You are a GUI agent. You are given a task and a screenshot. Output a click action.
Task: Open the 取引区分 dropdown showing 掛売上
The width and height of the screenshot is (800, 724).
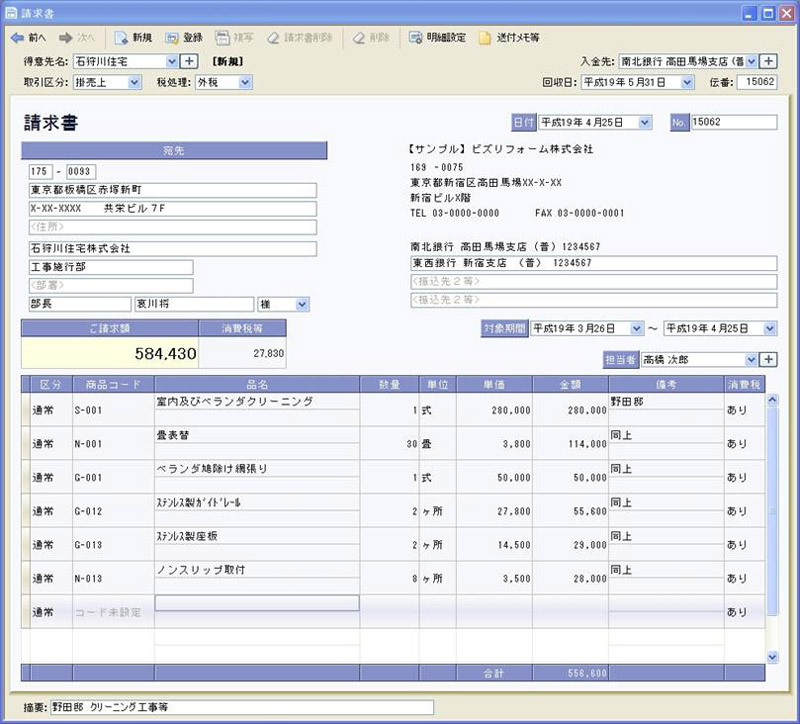coord(134,82)
